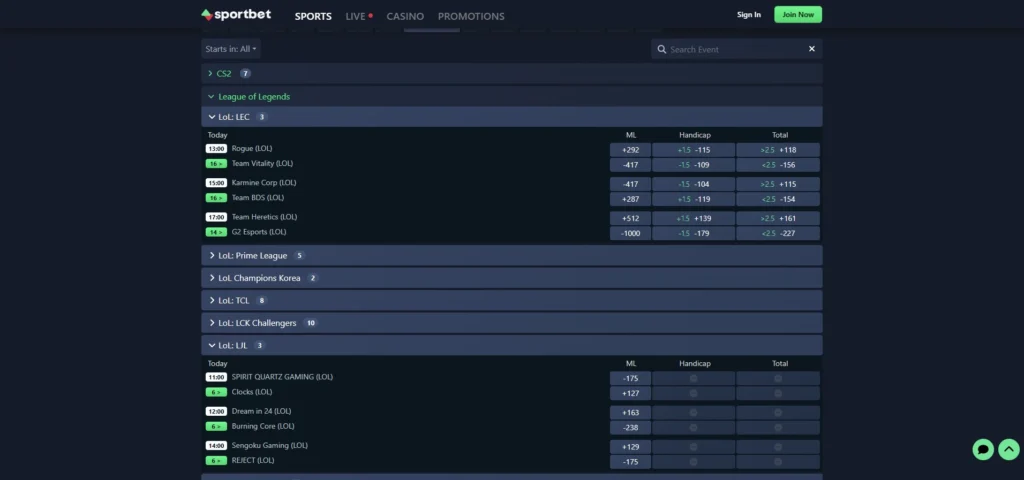Focus the Search Event field
Image resolution: width=1024 pixels, height=480 pixels.
737,49
